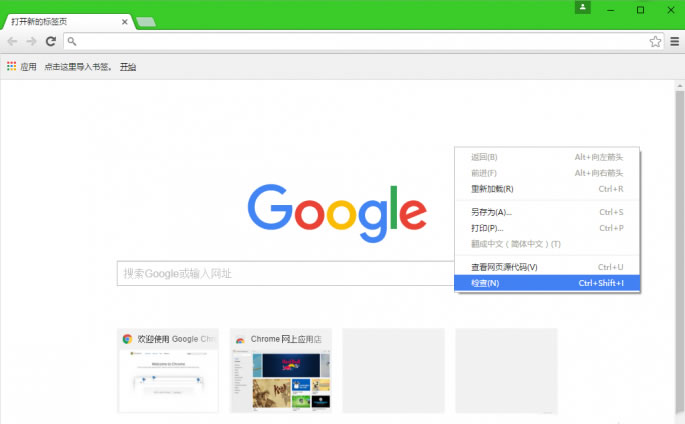Close the 打开新的标签页 tab
This screenshot has height=424, width=685.
coord(124,21)
